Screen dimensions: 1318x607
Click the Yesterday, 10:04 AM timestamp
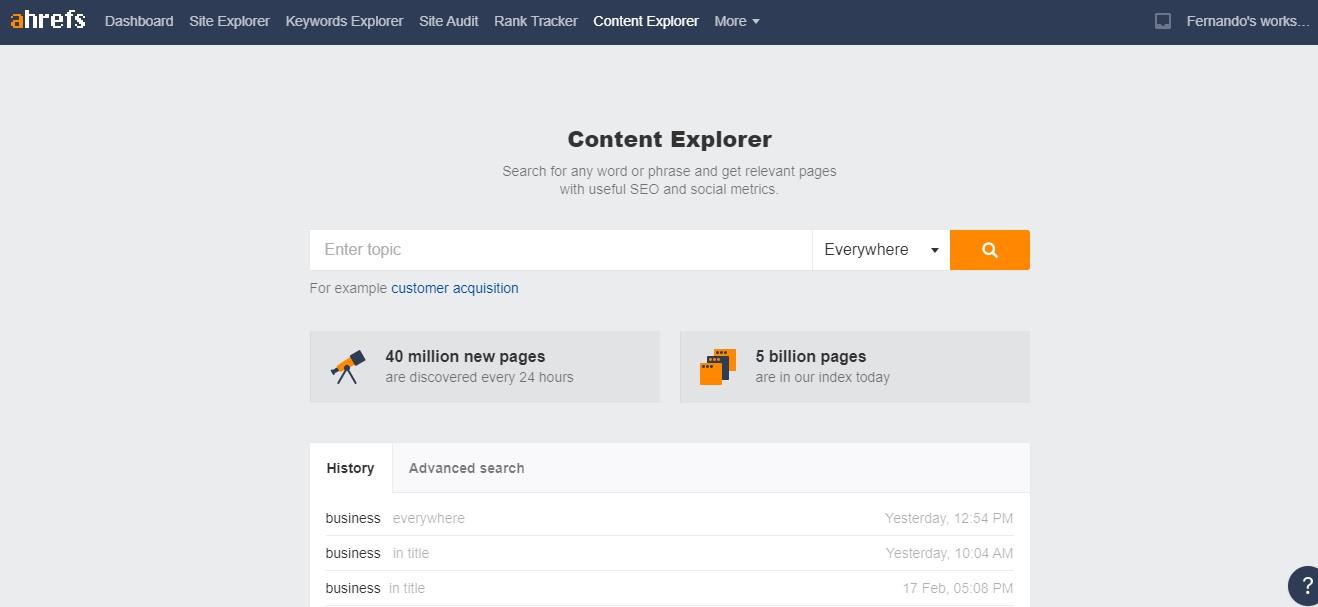tap(949, 553)
